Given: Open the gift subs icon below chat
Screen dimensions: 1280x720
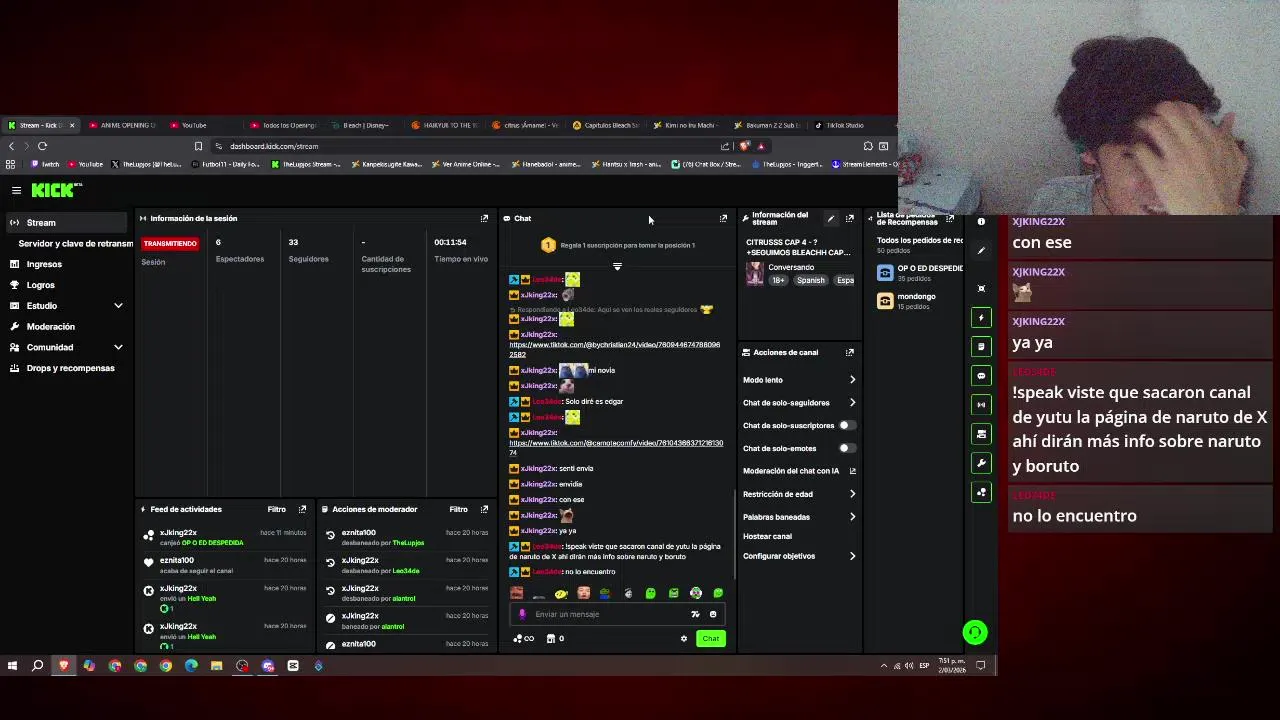Looking at the screenshot, I should pos(522,638).
